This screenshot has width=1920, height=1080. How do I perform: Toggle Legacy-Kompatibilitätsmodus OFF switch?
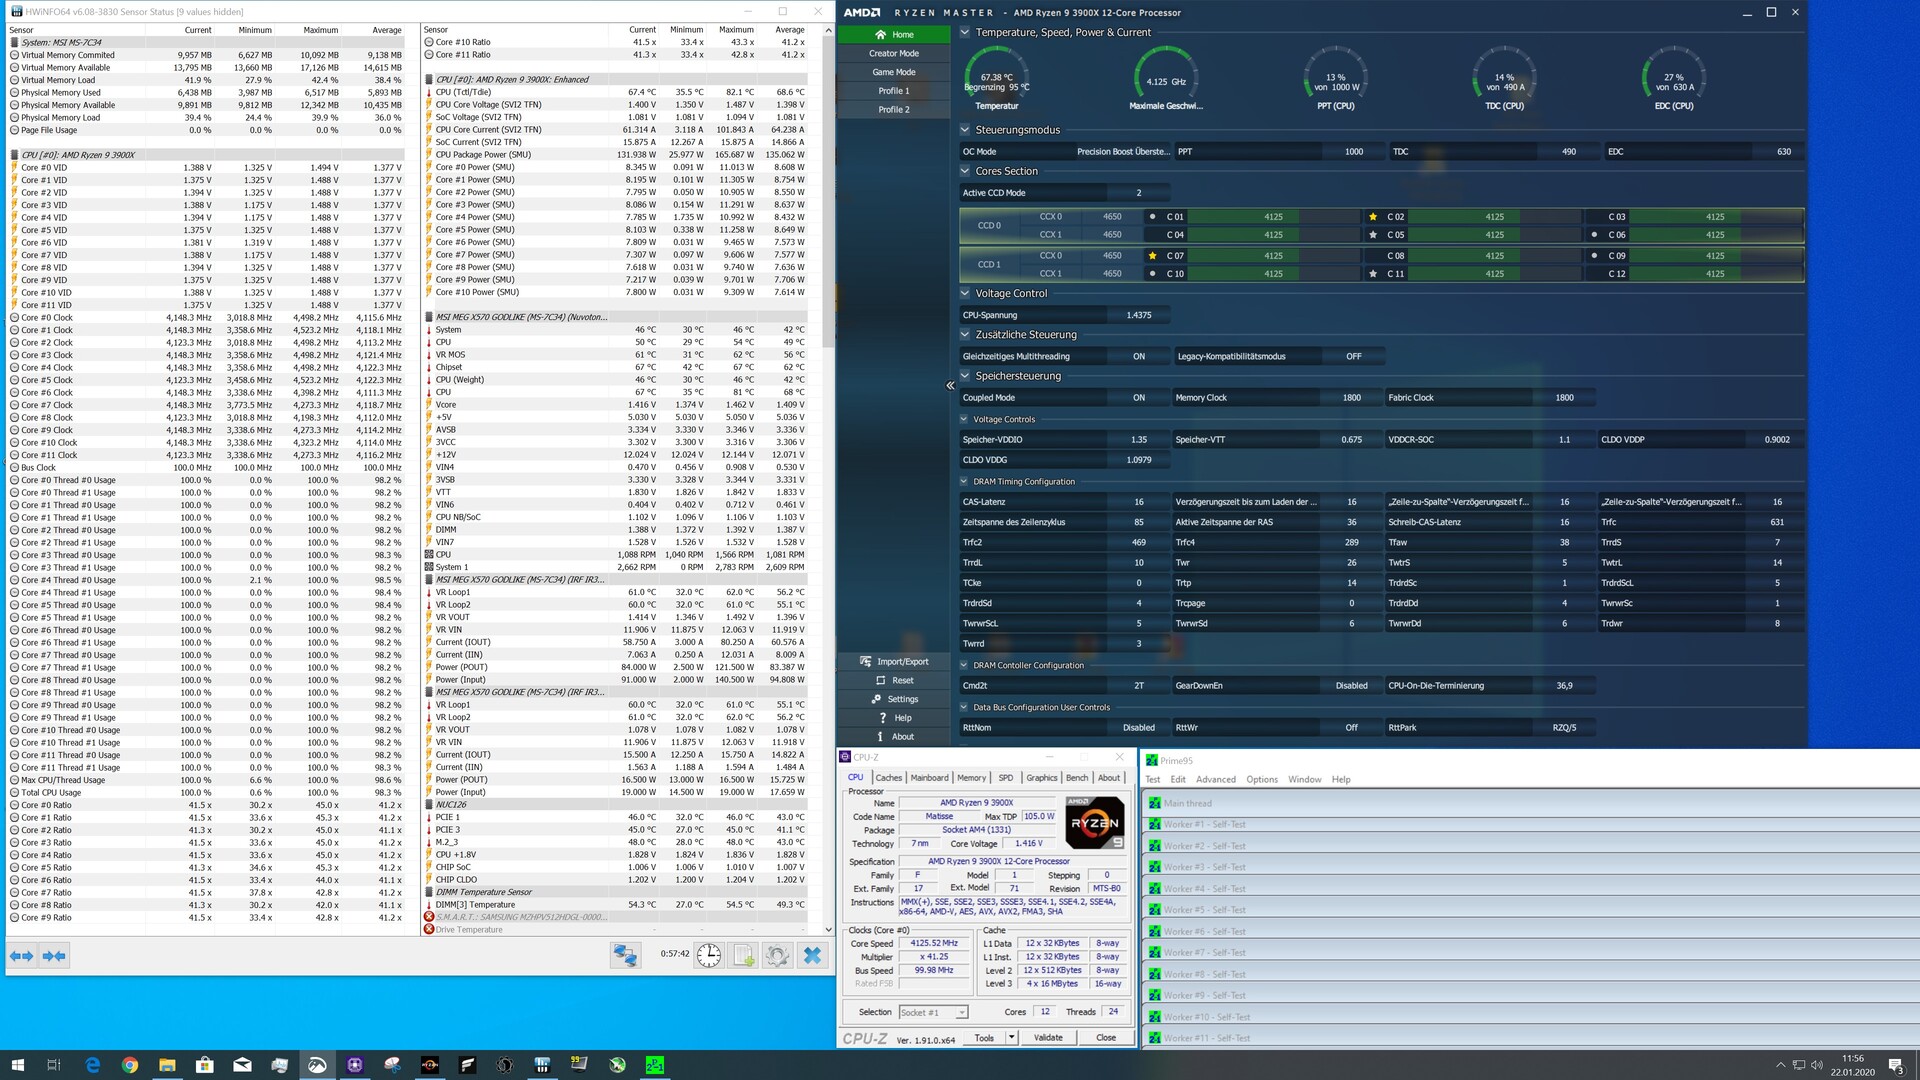click(x=1352, y=356)
